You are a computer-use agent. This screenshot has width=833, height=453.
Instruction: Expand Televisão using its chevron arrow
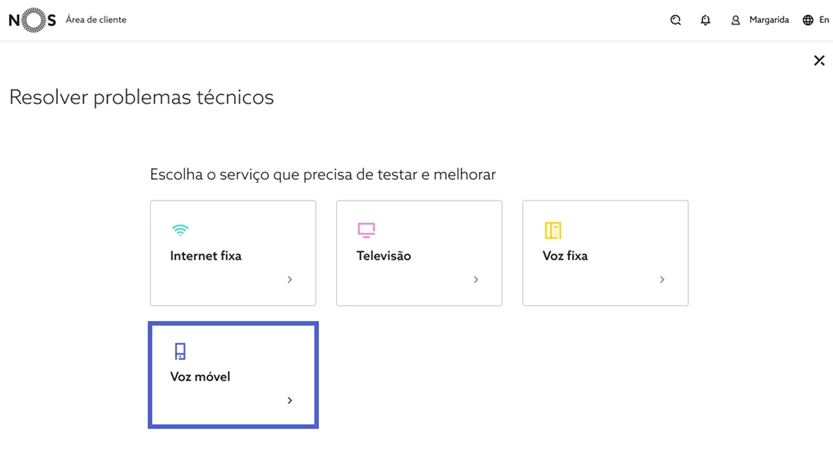[x=476, y=280]
